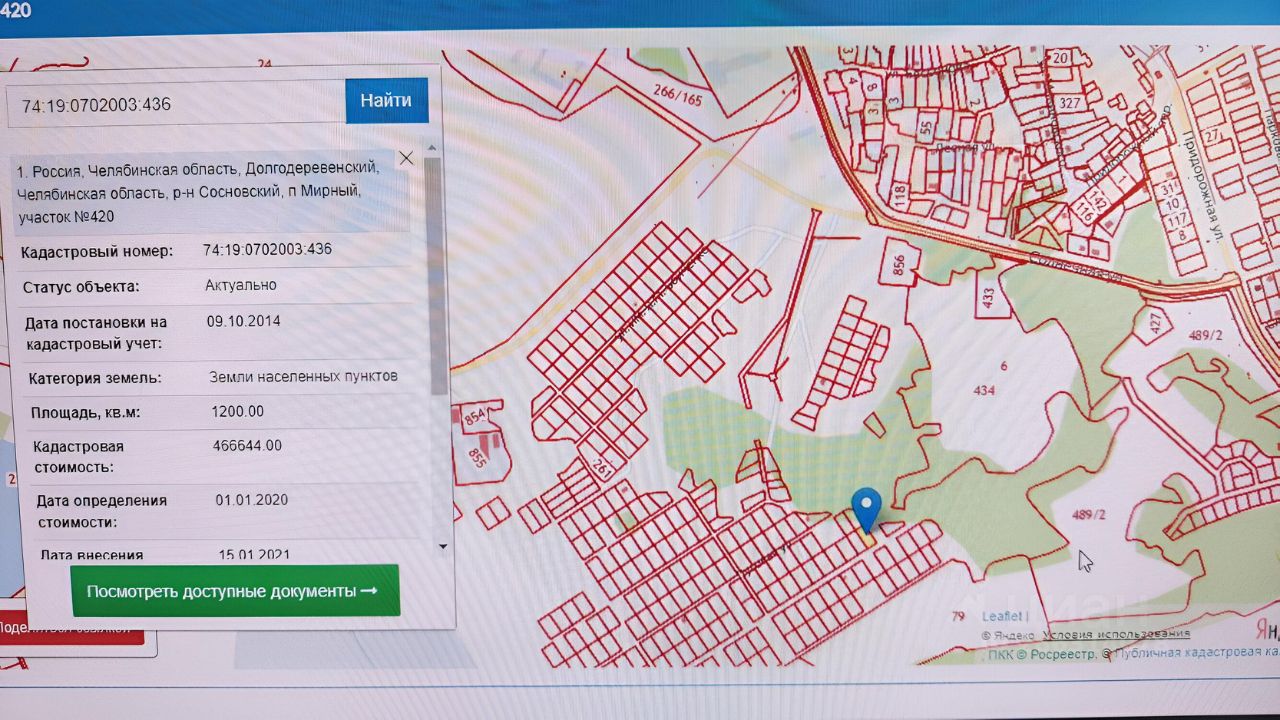Viewport: 1280px width, 720px height.
Task: Click parcel labeled 433 on map
Action: pos(989,297)
